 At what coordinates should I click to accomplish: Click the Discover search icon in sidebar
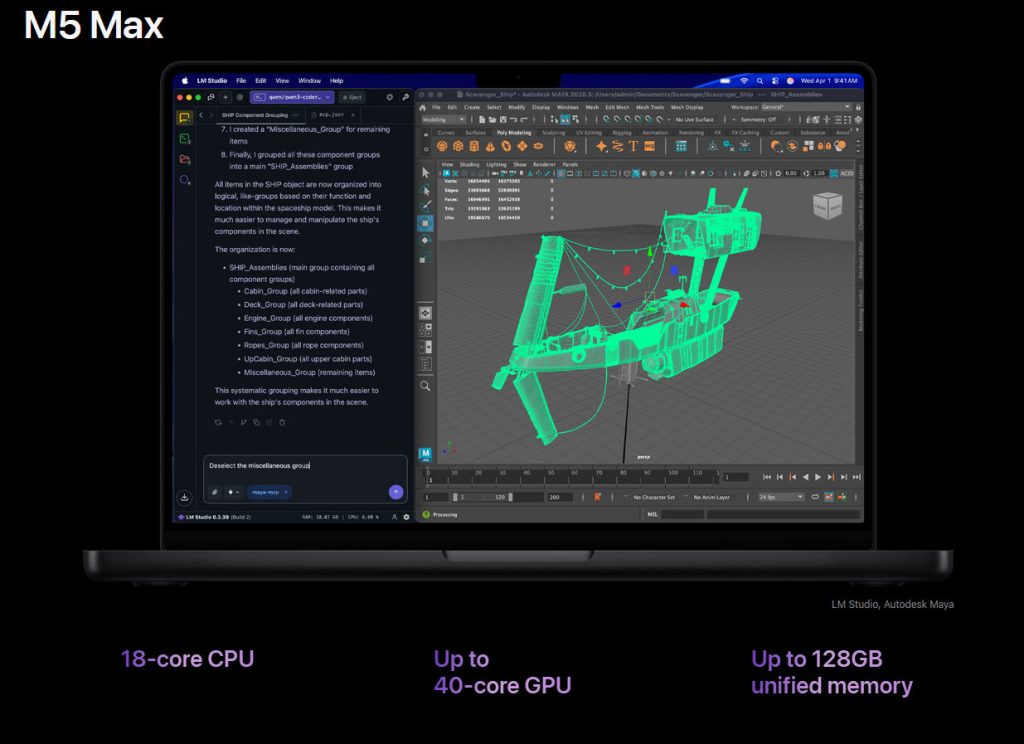(184, 181)
